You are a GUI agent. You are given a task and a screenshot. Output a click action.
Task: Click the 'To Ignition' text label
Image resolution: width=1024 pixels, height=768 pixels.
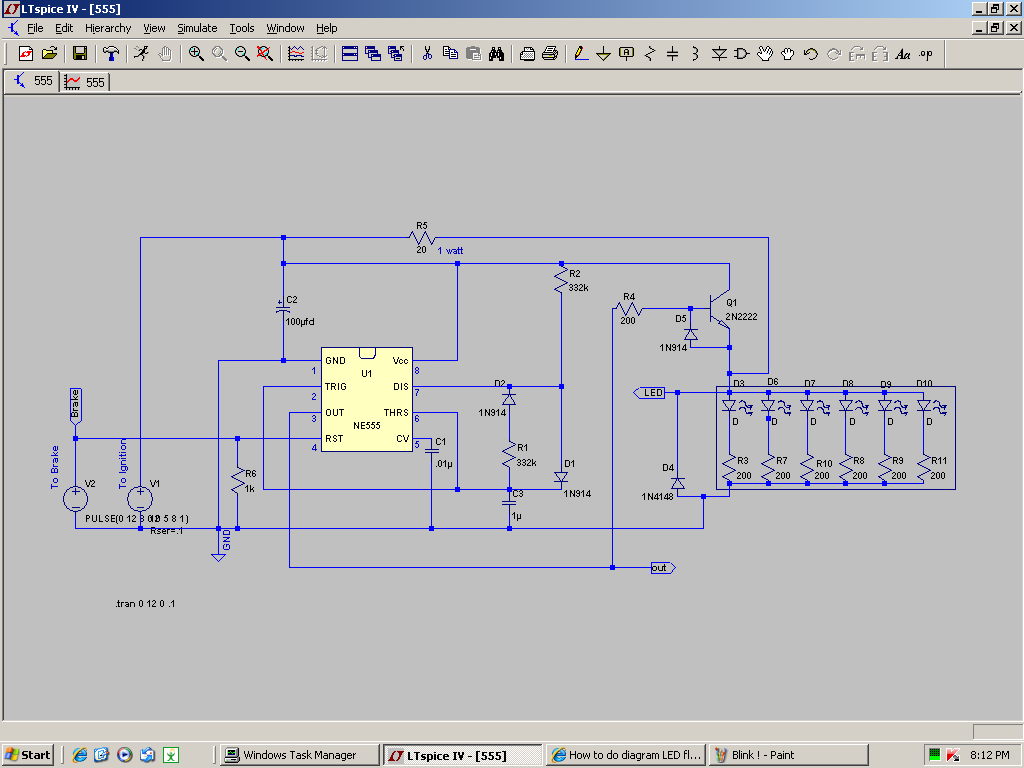point(123,464)
